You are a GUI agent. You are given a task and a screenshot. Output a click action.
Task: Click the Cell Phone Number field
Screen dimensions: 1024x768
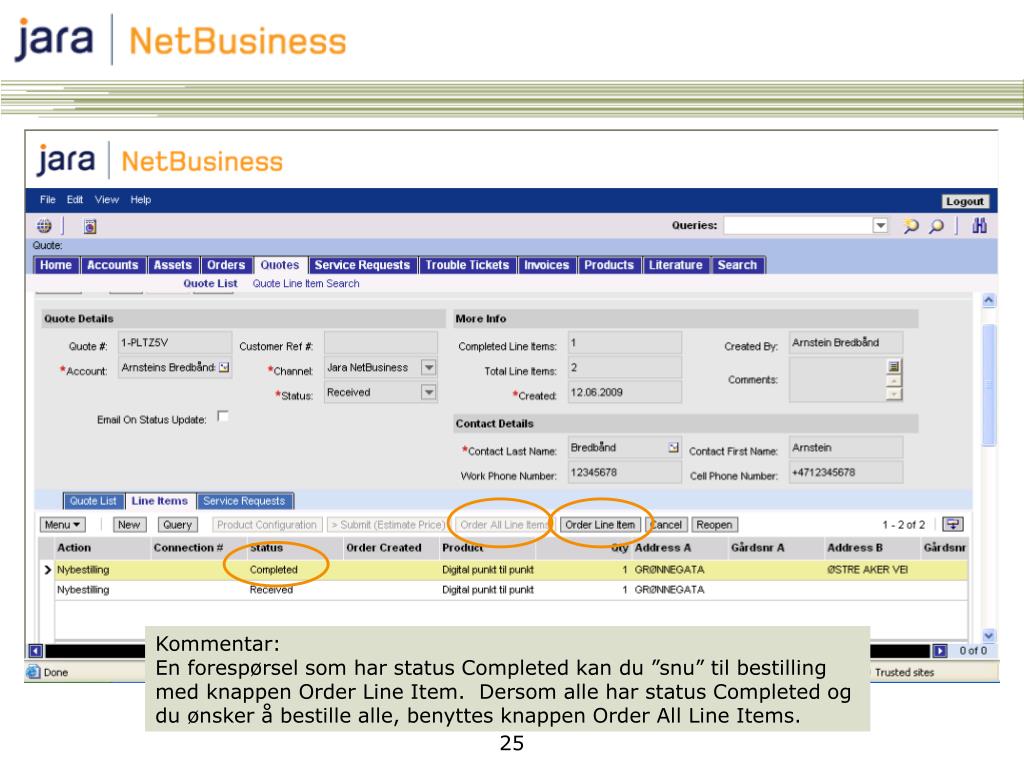pyautogui.click(x=846, y=472)
